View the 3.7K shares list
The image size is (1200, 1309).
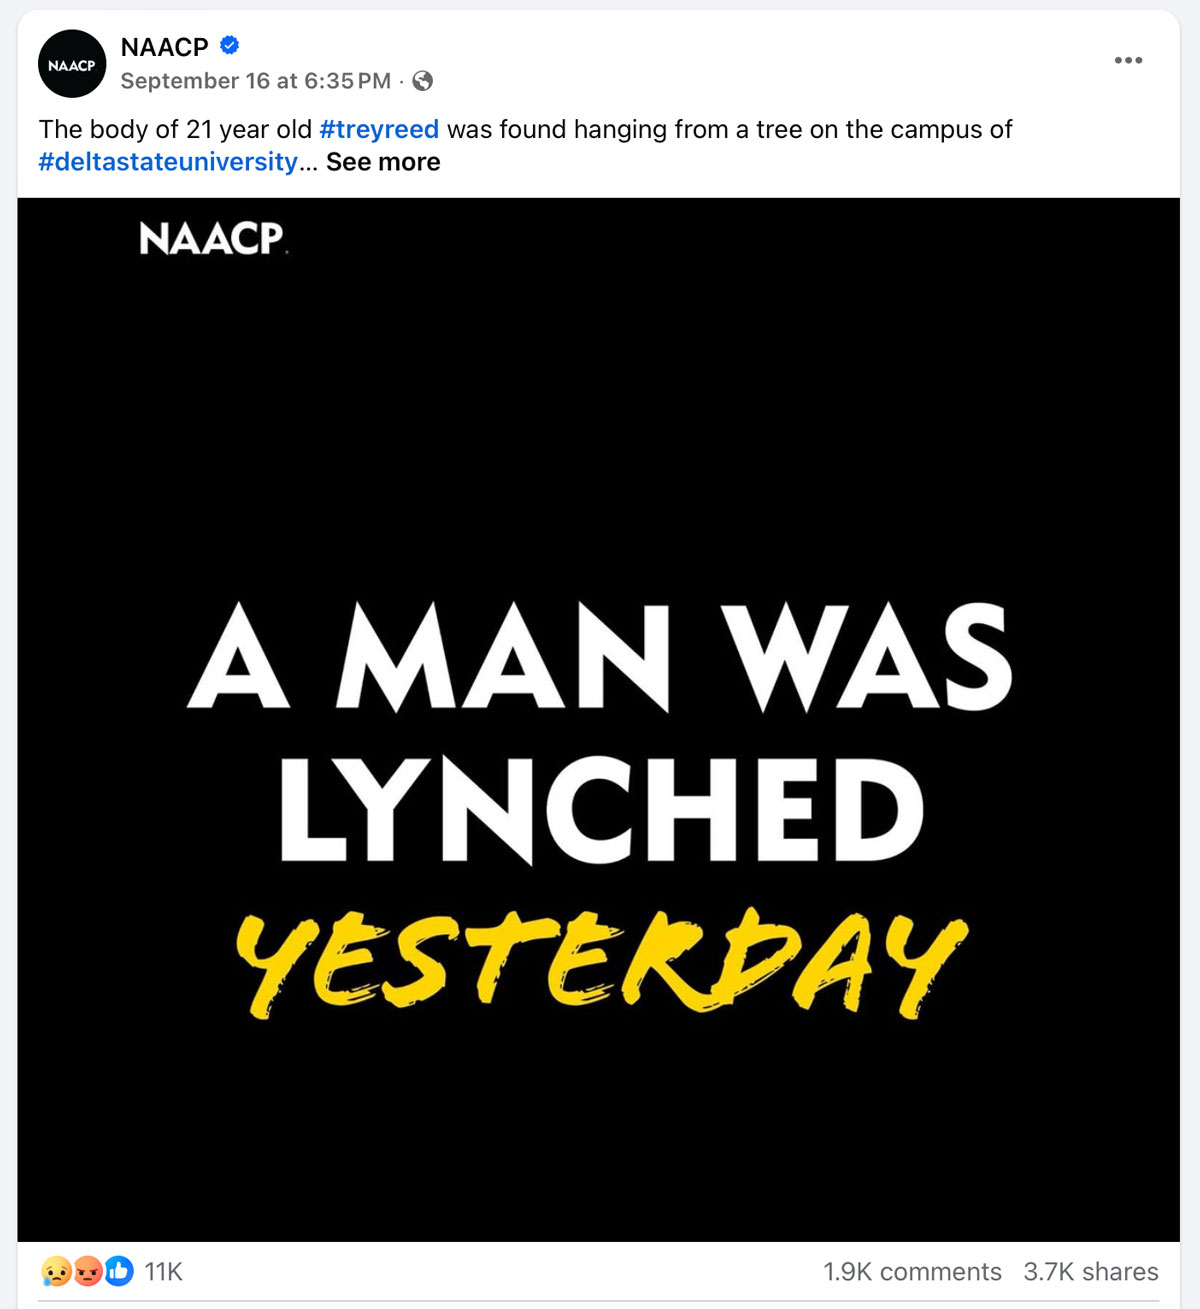click(x=1090, y=1272)
